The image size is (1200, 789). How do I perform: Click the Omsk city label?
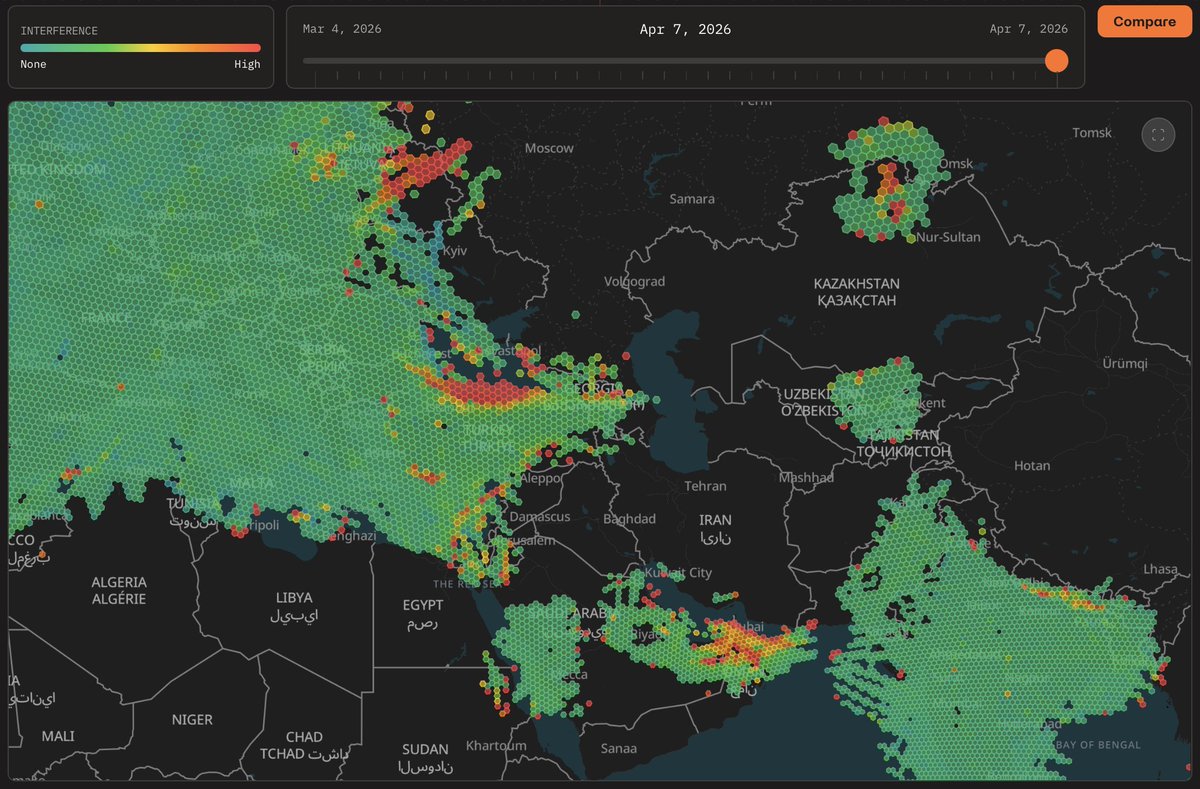click(956, 164)
